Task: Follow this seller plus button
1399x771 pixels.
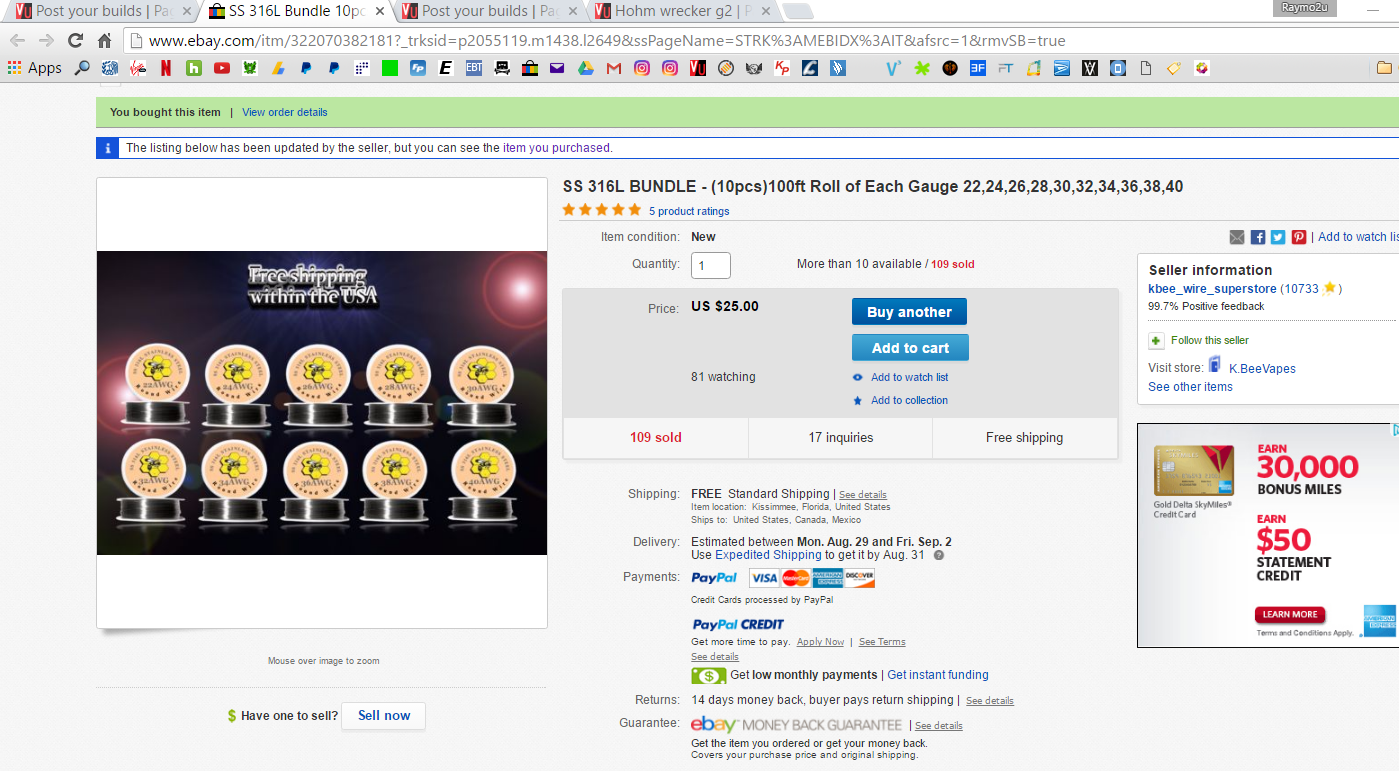Action: click(1156, 340)
